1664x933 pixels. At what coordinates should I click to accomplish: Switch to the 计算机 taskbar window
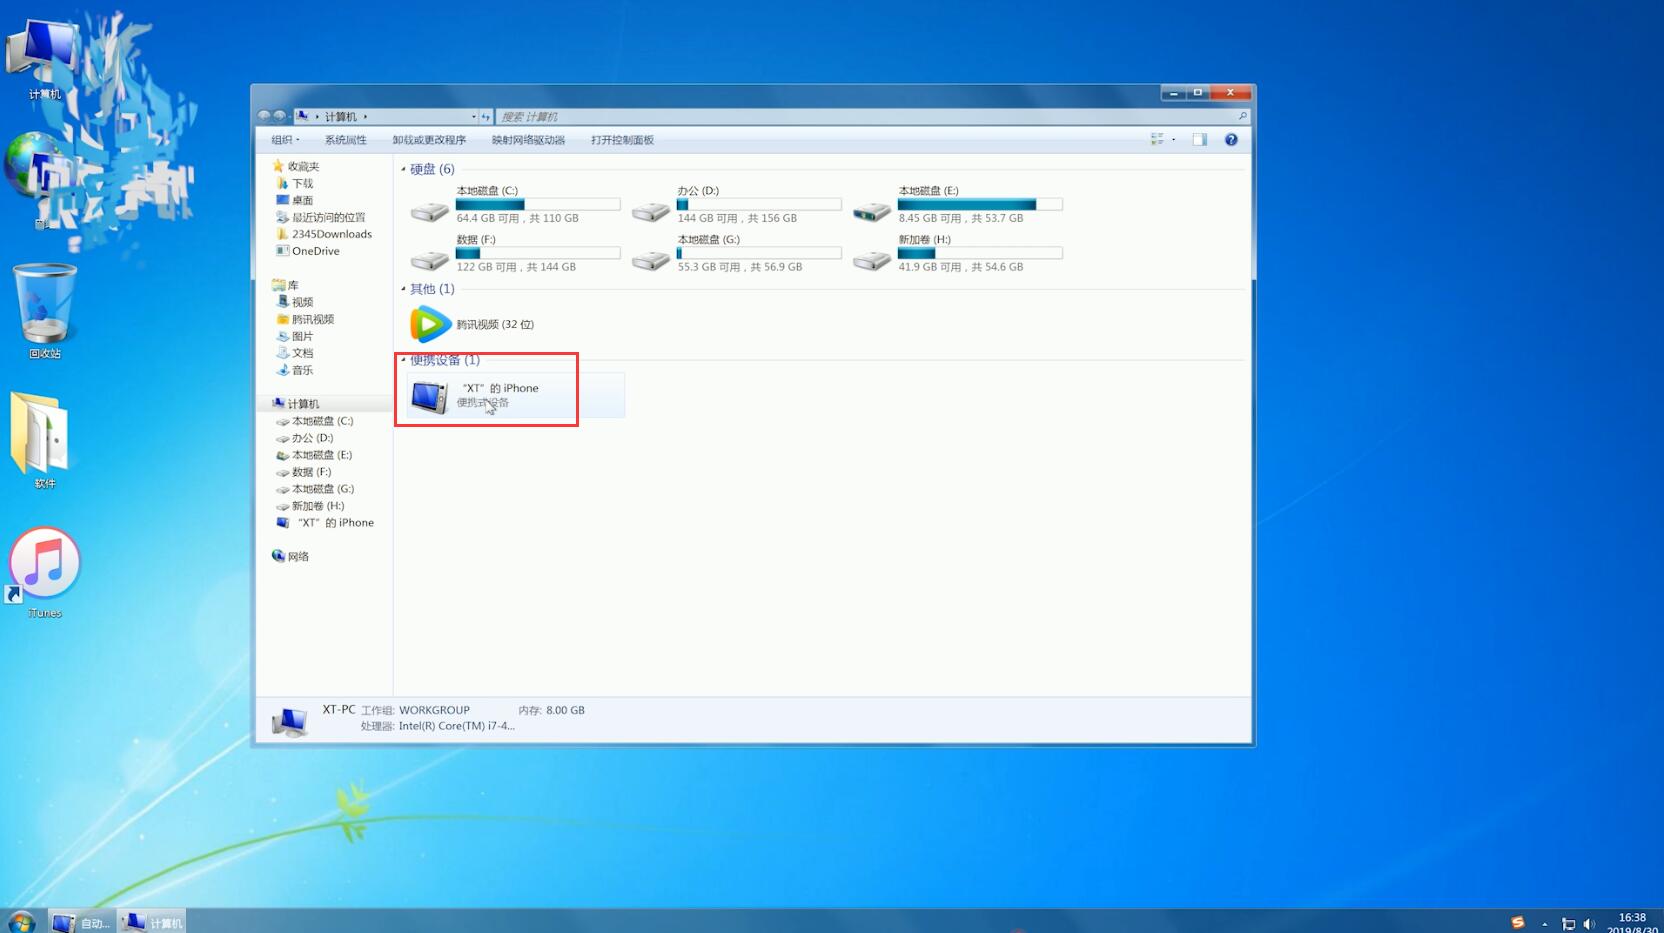point(152,922)
